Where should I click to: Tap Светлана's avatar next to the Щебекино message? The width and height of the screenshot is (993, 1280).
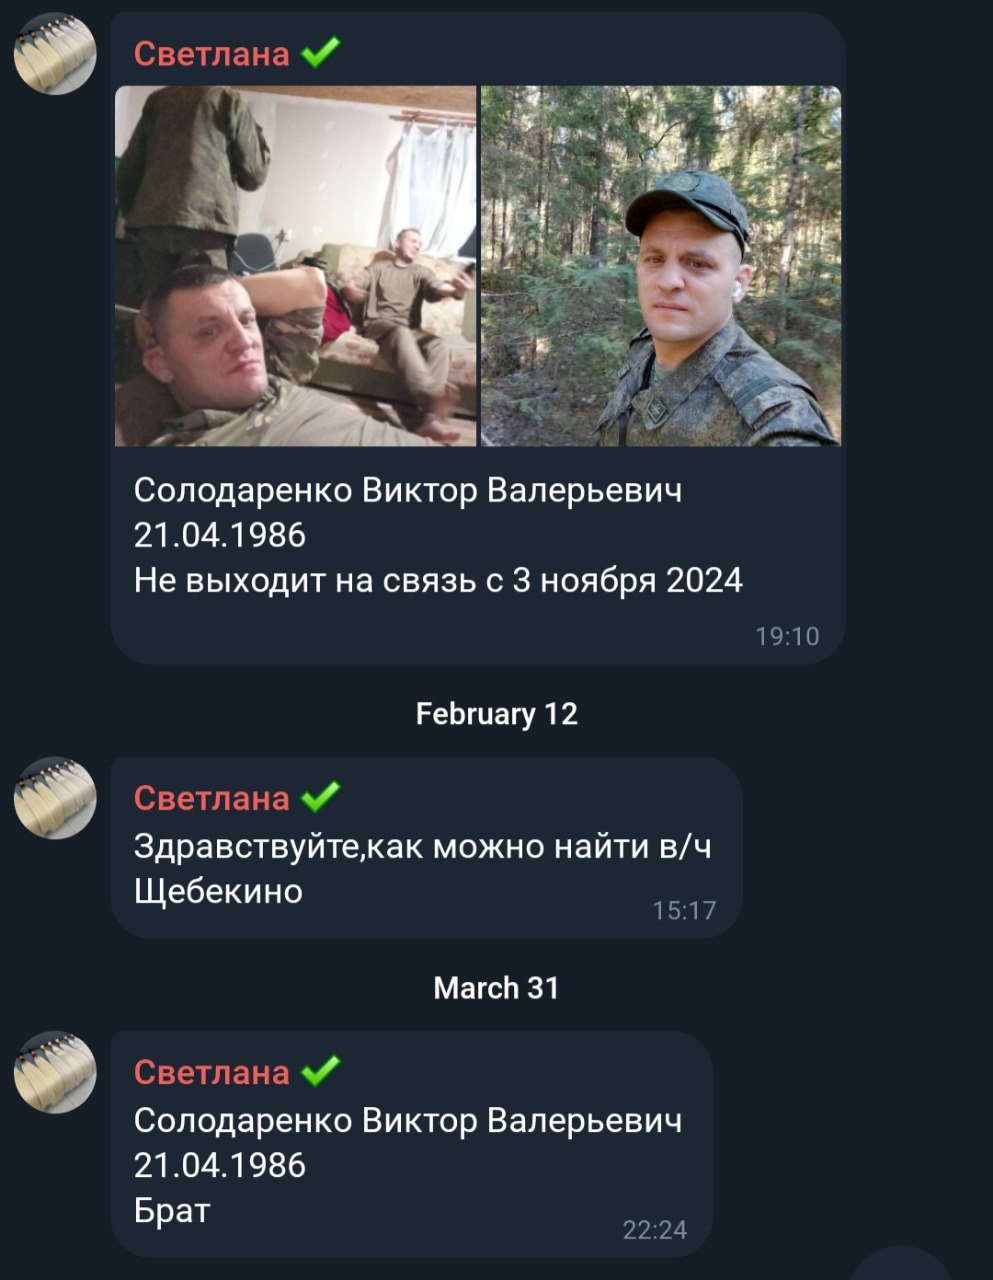point(55,798)
